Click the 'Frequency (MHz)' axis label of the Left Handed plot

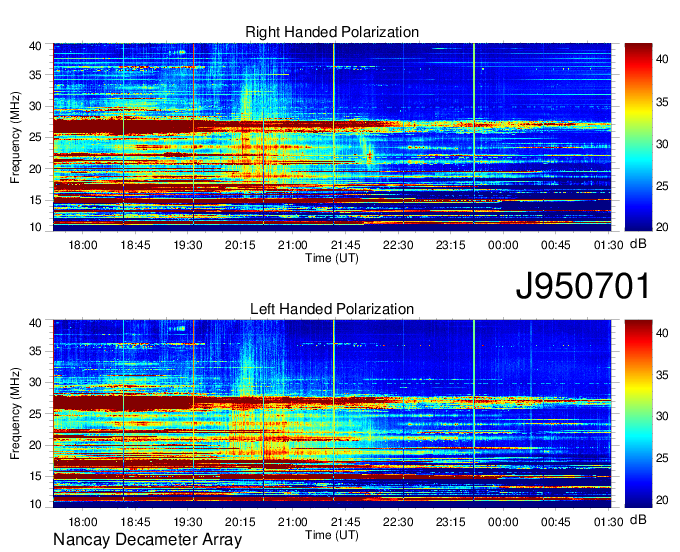(x=15, y=414)
